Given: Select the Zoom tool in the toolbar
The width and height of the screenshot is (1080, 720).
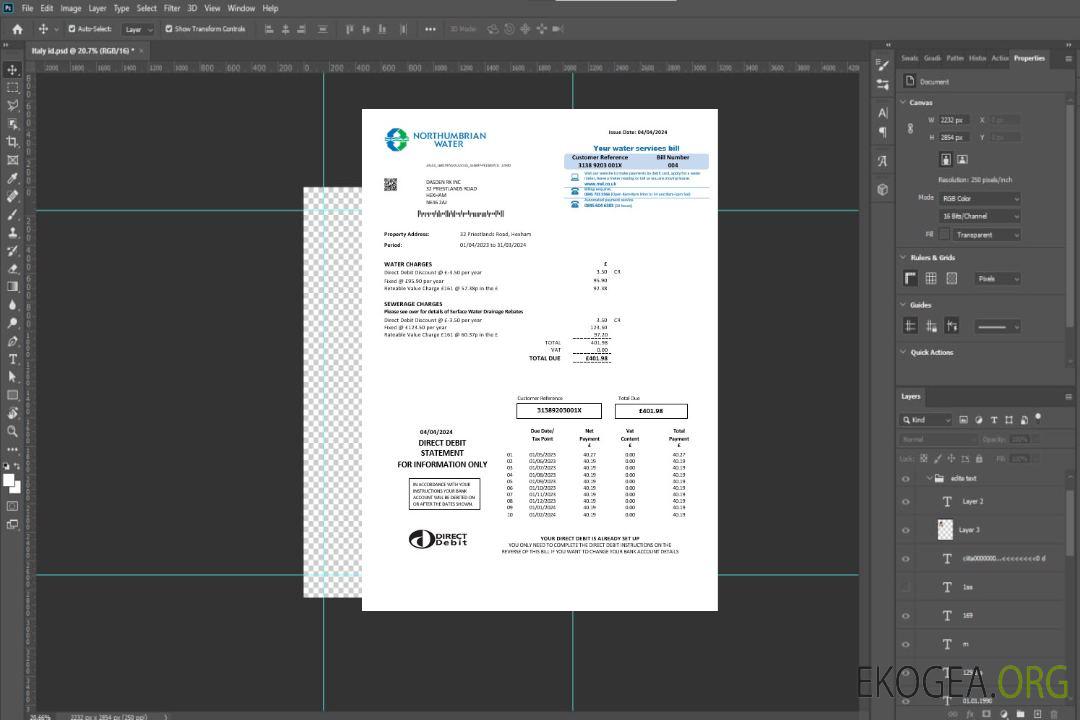Looking at the screenshot, I should (x=13, y=431).
